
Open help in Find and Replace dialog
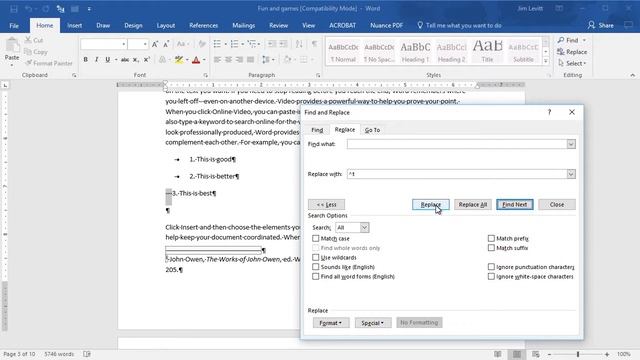(x=549, y=112)
